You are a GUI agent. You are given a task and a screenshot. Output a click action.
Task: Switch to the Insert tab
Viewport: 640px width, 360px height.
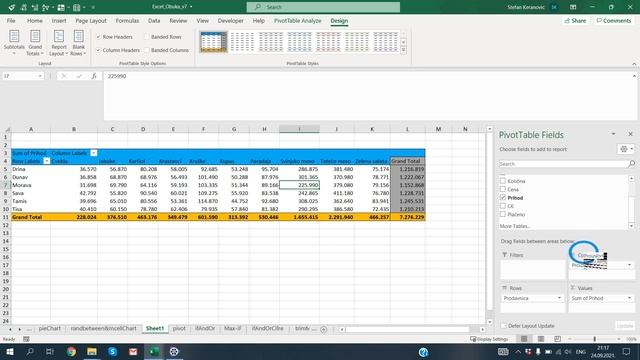click(x=59, y=20)
